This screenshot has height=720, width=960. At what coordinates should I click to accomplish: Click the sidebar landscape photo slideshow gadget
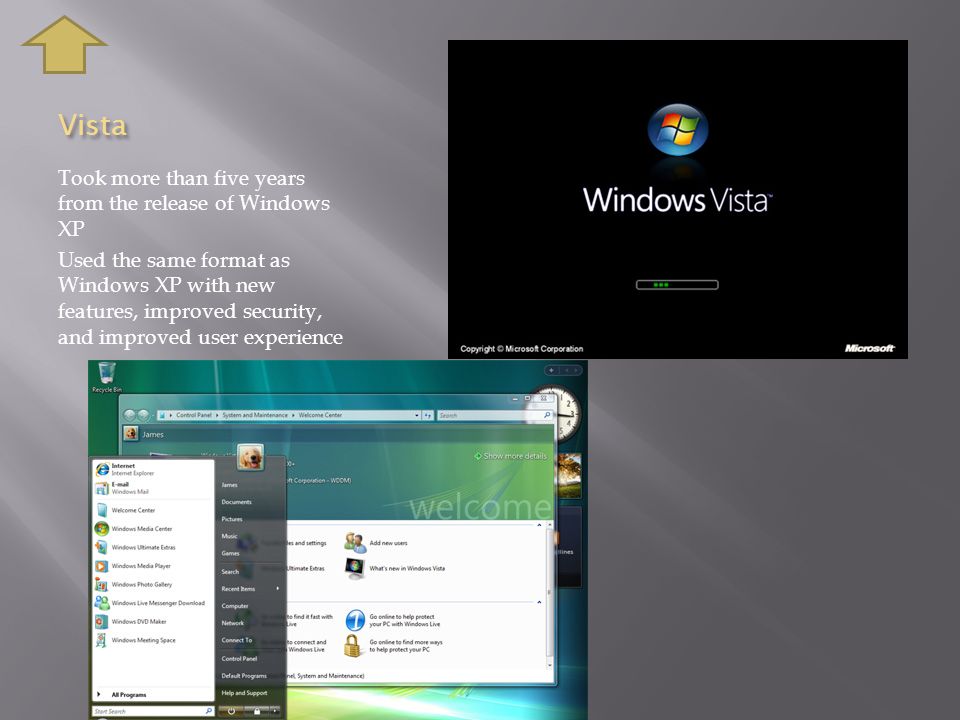[569, 474]
